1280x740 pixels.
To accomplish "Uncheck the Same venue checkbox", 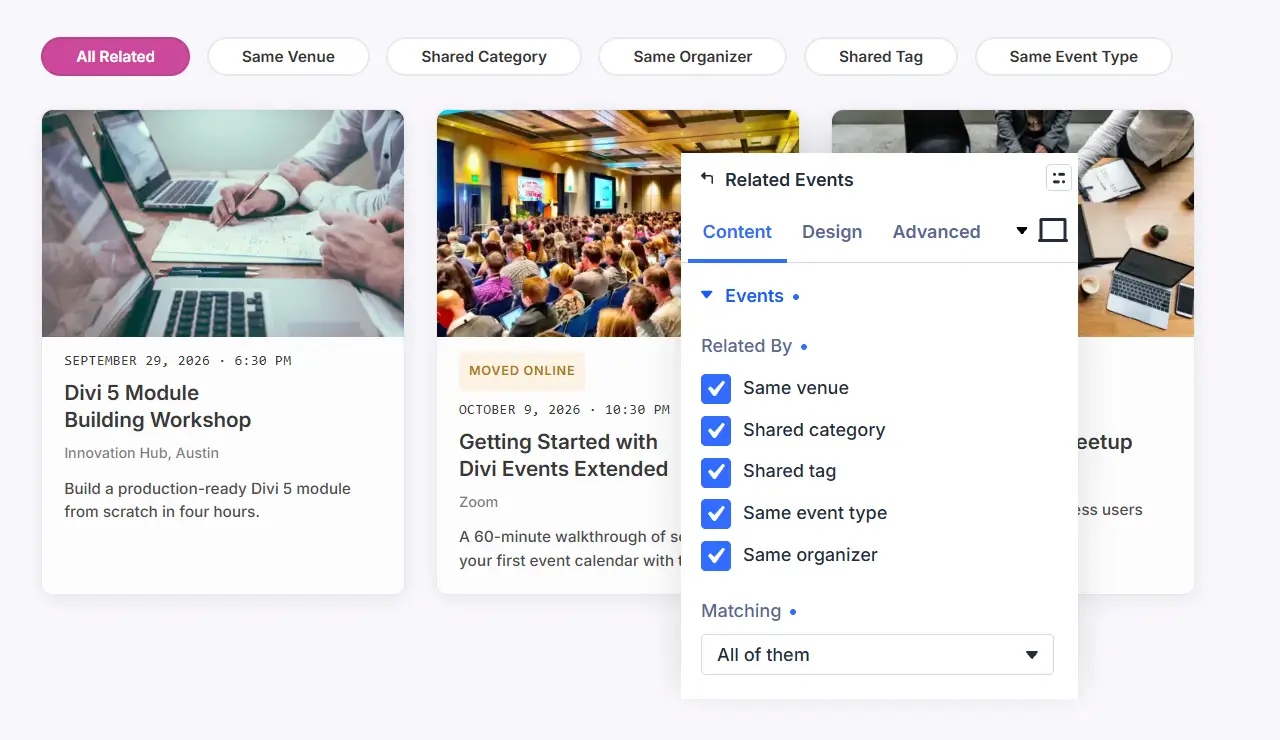I will pyautogui.click(x=716, y=388).
